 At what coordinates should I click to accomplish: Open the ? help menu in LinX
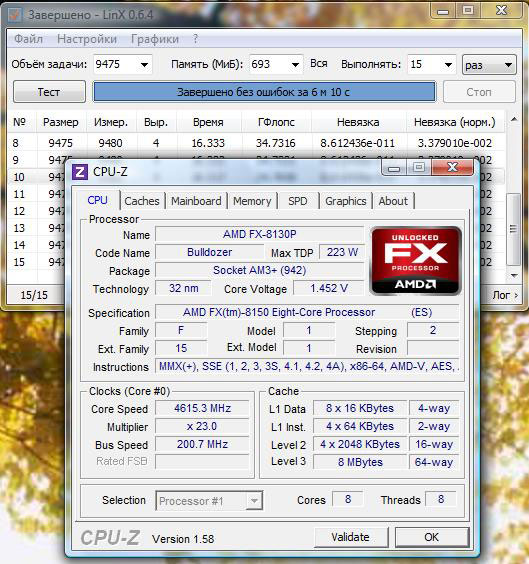[x=195, y=39]
